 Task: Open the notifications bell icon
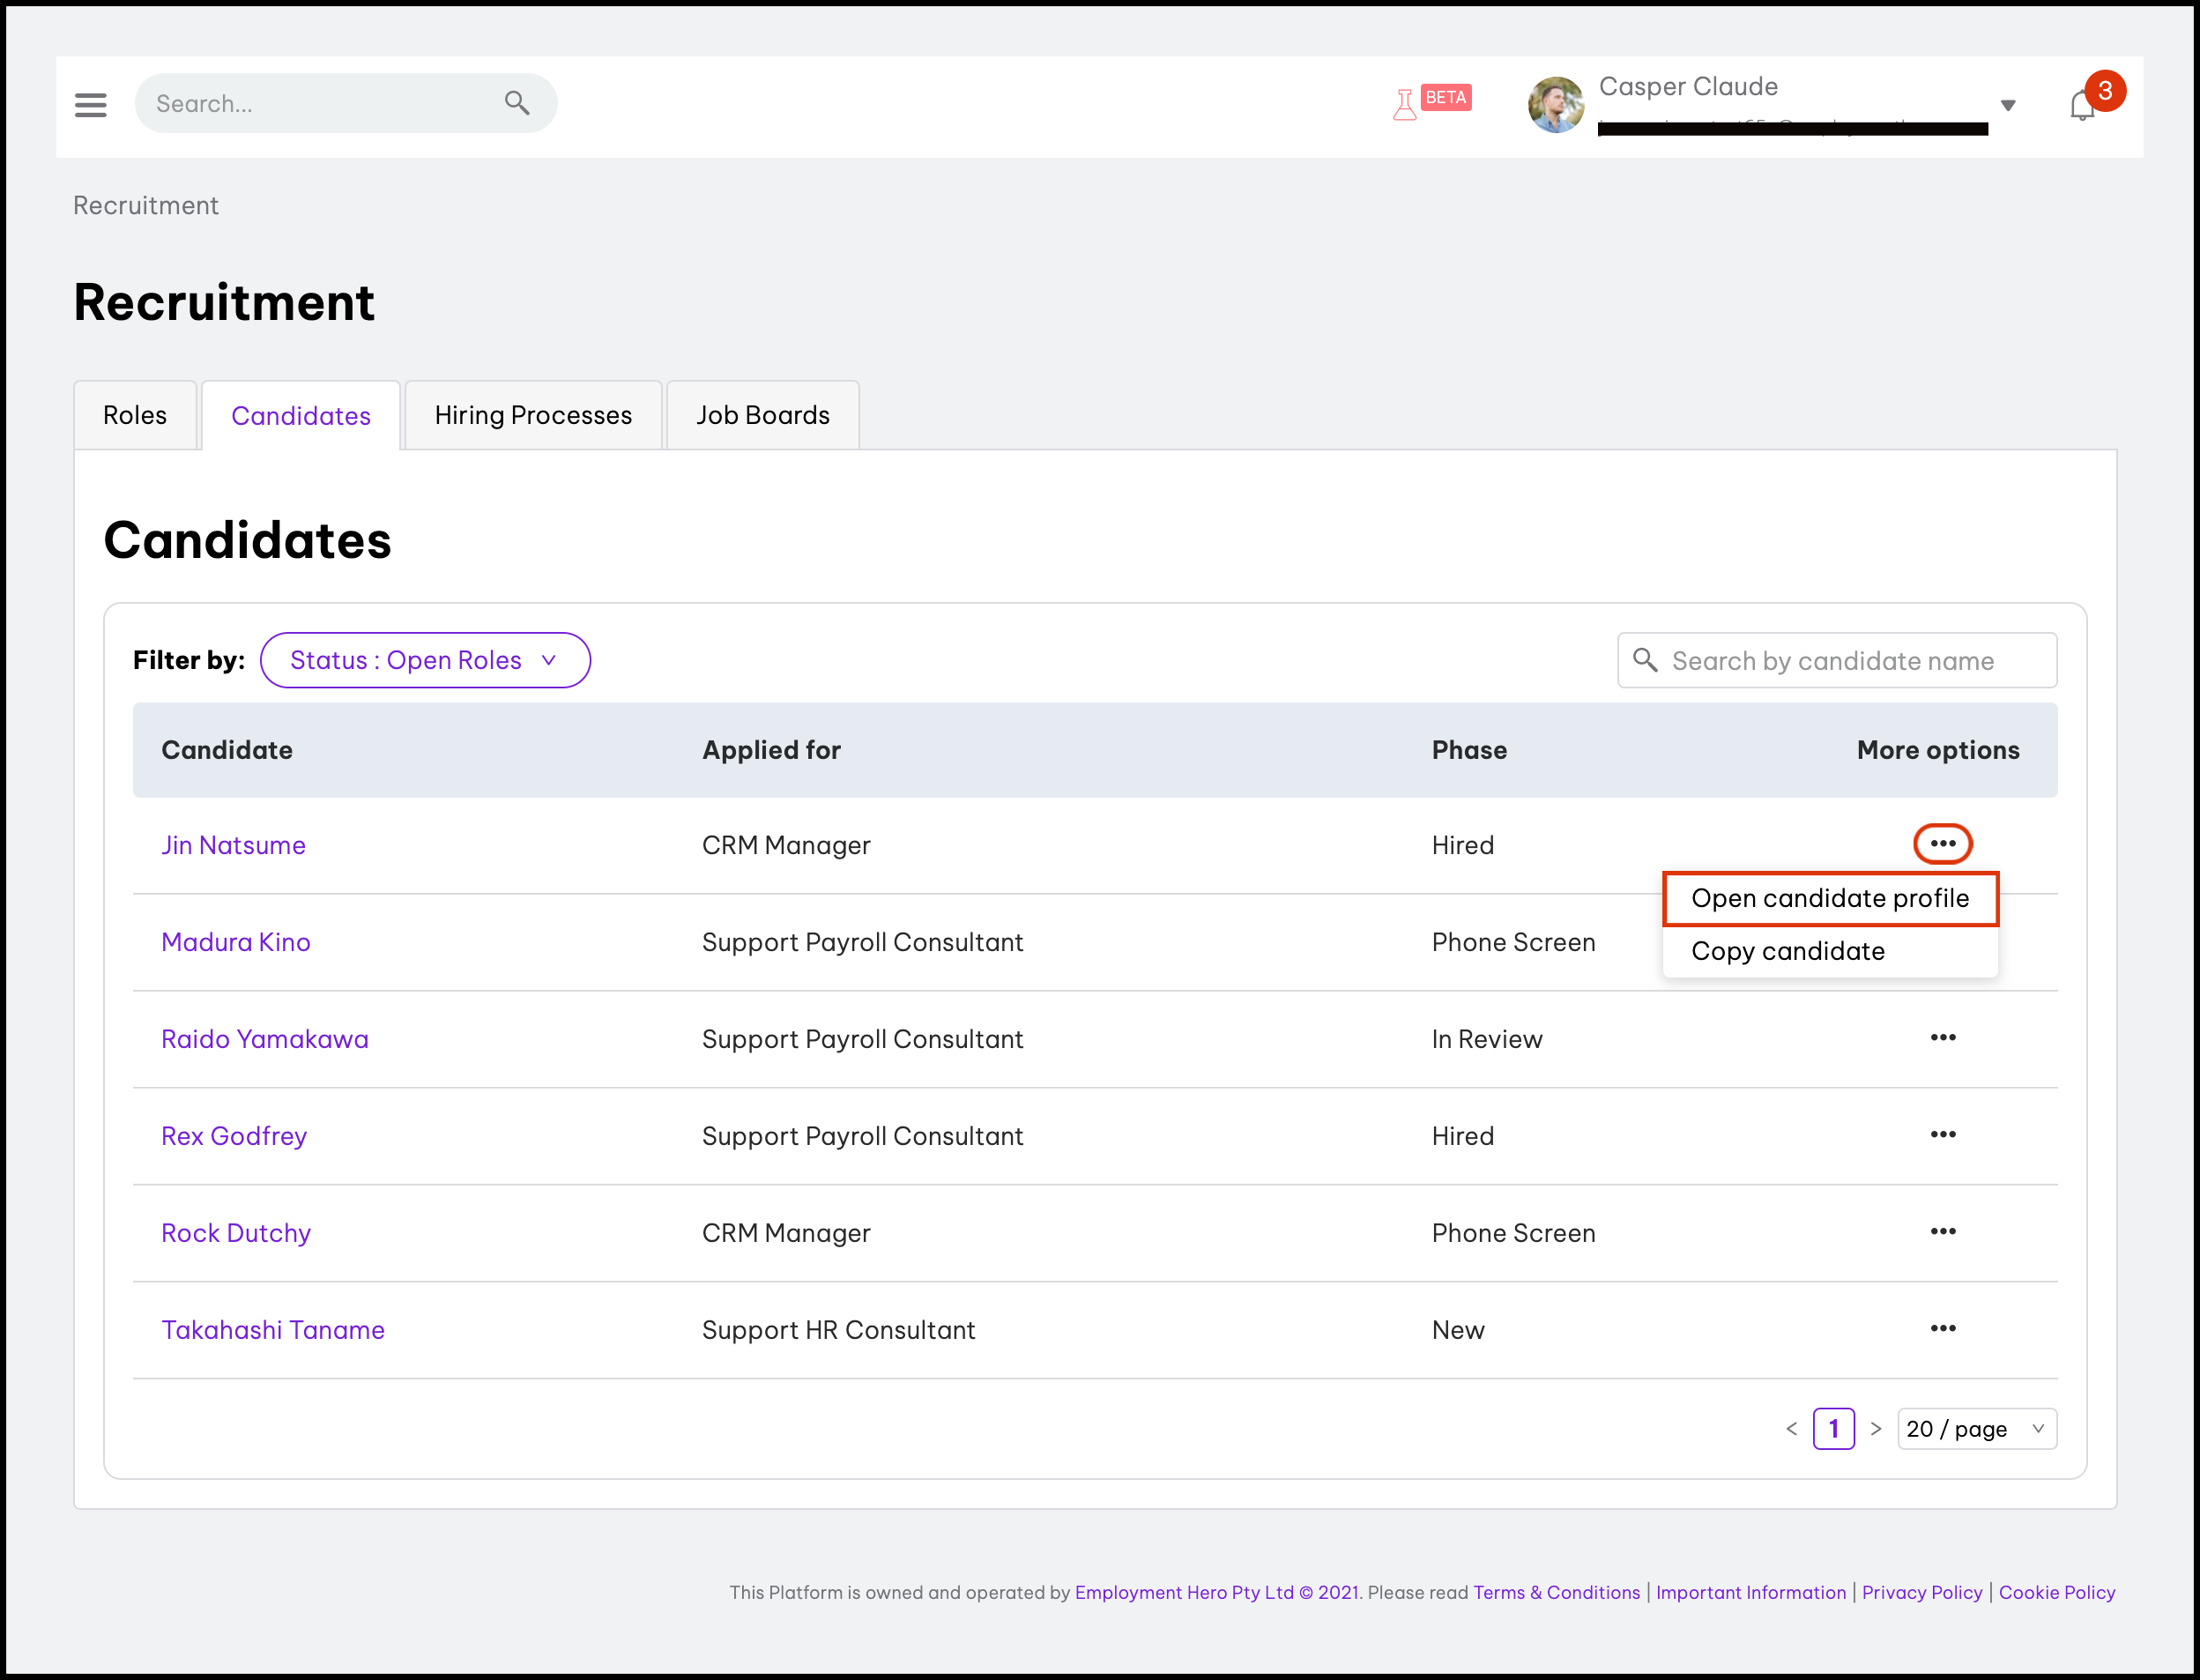(x=2082, y=106)
